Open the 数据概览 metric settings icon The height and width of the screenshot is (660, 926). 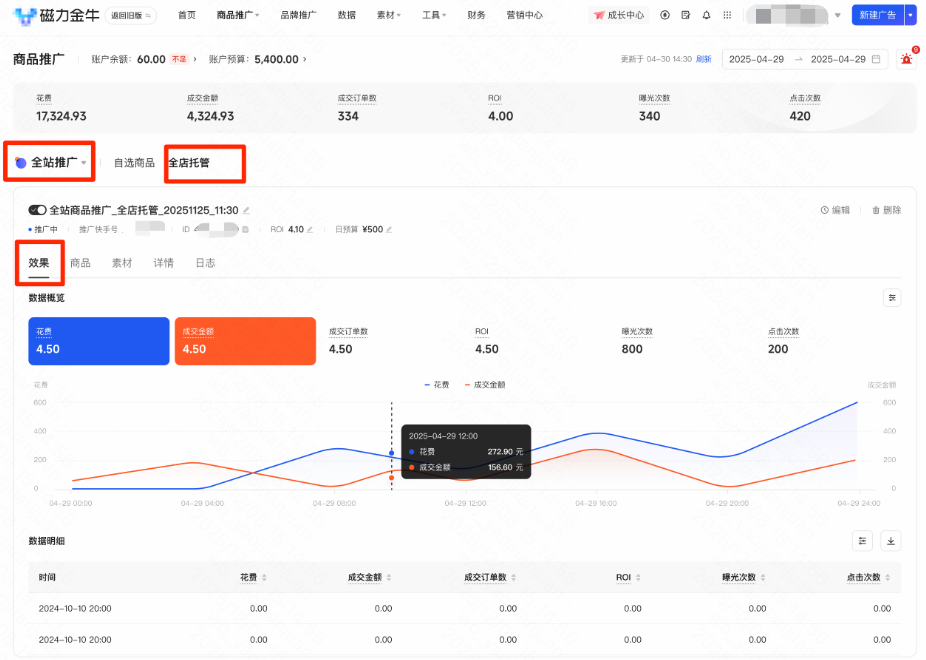point(892,298)
